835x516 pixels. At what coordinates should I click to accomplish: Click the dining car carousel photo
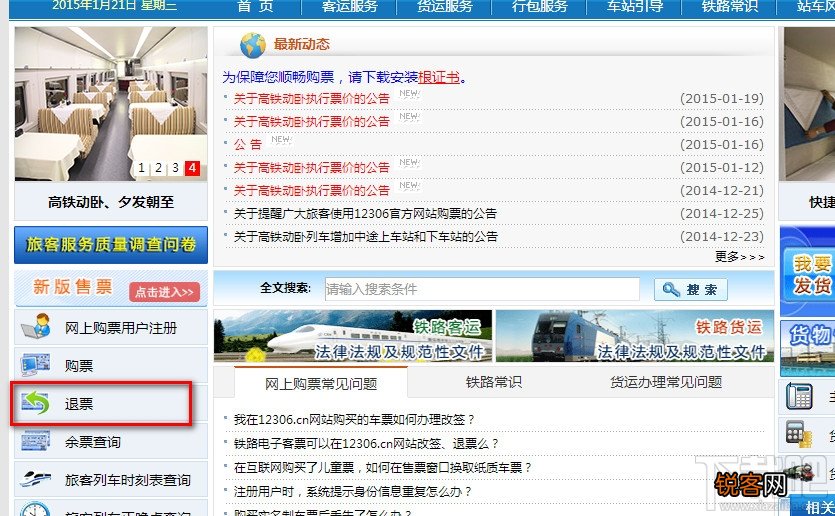tap(111, 104)
